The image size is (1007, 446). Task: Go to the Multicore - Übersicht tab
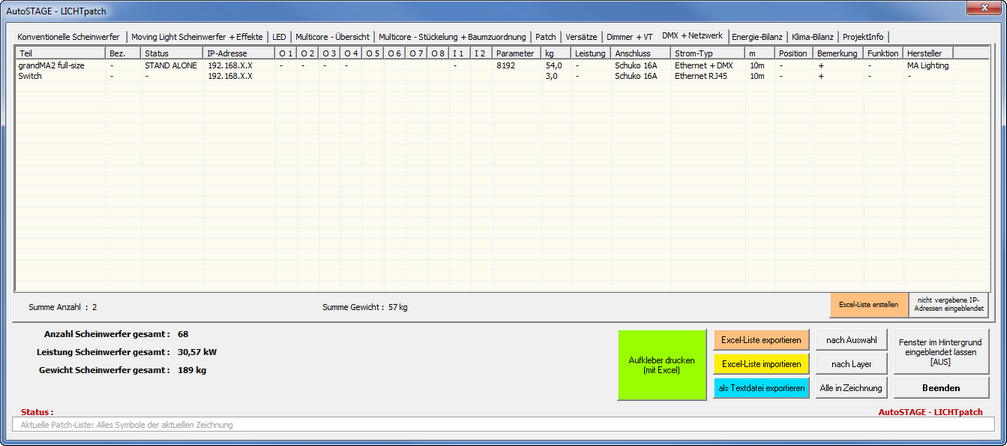coord(332,37)
